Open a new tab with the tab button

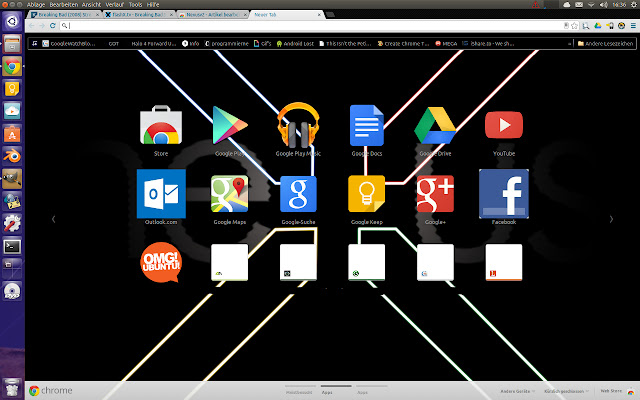pyautogui.click(x=330, y=14)
